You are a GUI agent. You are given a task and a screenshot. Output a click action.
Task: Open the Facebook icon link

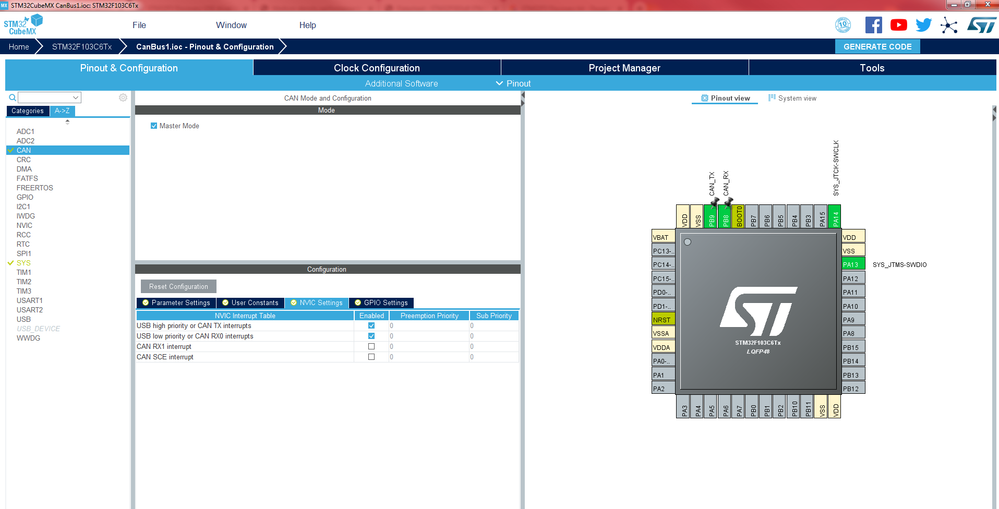[873, 25]
